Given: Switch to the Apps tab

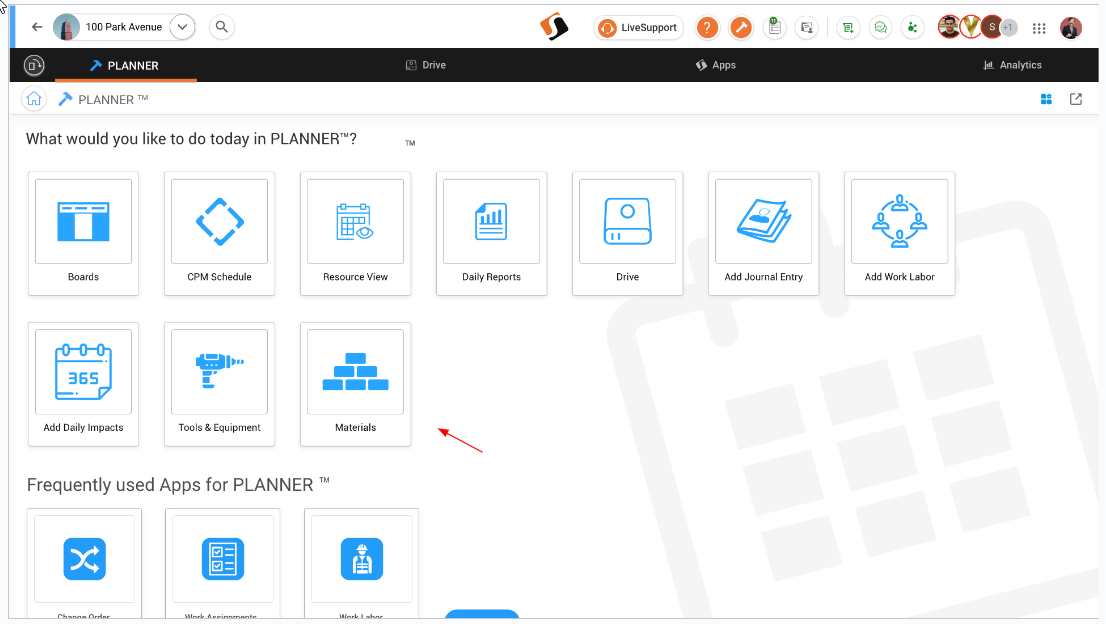Looking at the screenshot, I should [x=715, y=65].
